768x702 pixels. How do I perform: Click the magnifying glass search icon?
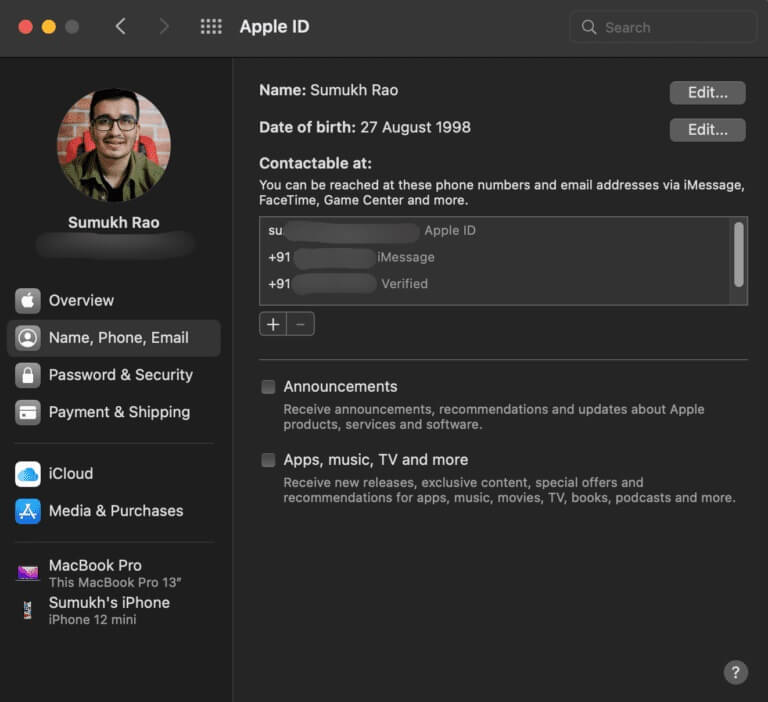click(589, 27)
